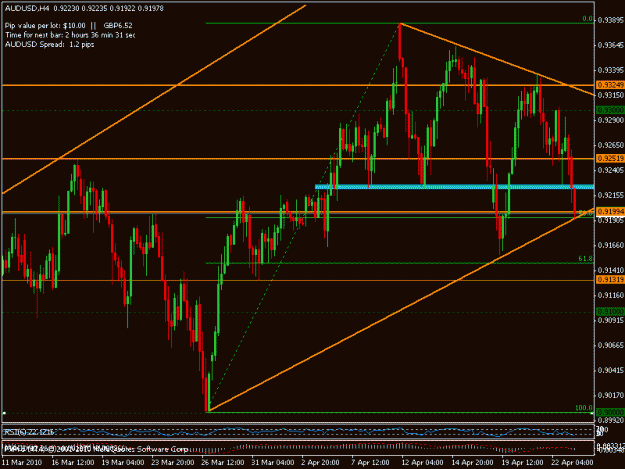Click 0.90415 on the price axis

(611, 370)
